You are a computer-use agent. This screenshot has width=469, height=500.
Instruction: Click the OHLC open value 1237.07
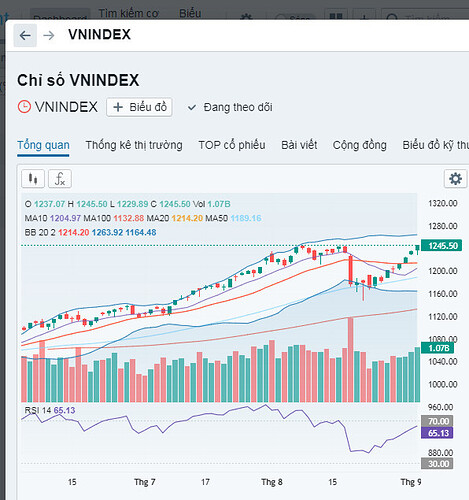click(x=49, y=204)
